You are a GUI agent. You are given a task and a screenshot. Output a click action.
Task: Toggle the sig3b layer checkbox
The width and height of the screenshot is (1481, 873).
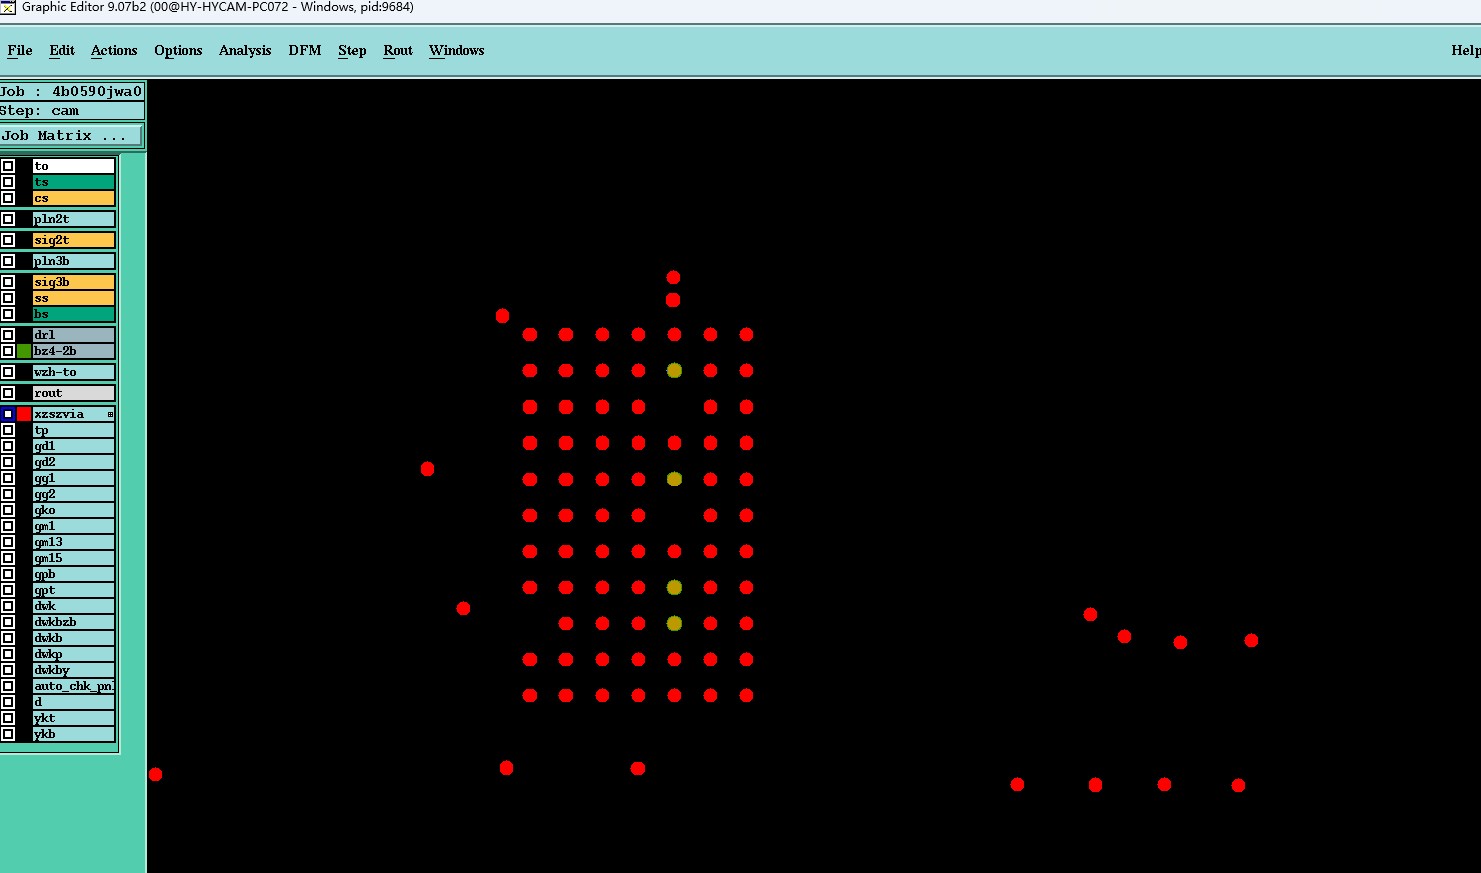pos(8,282)
